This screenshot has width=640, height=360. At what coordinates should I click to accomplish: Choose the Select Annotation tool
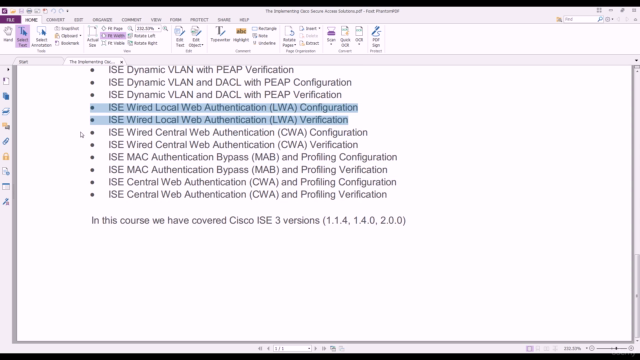[41, 36]
